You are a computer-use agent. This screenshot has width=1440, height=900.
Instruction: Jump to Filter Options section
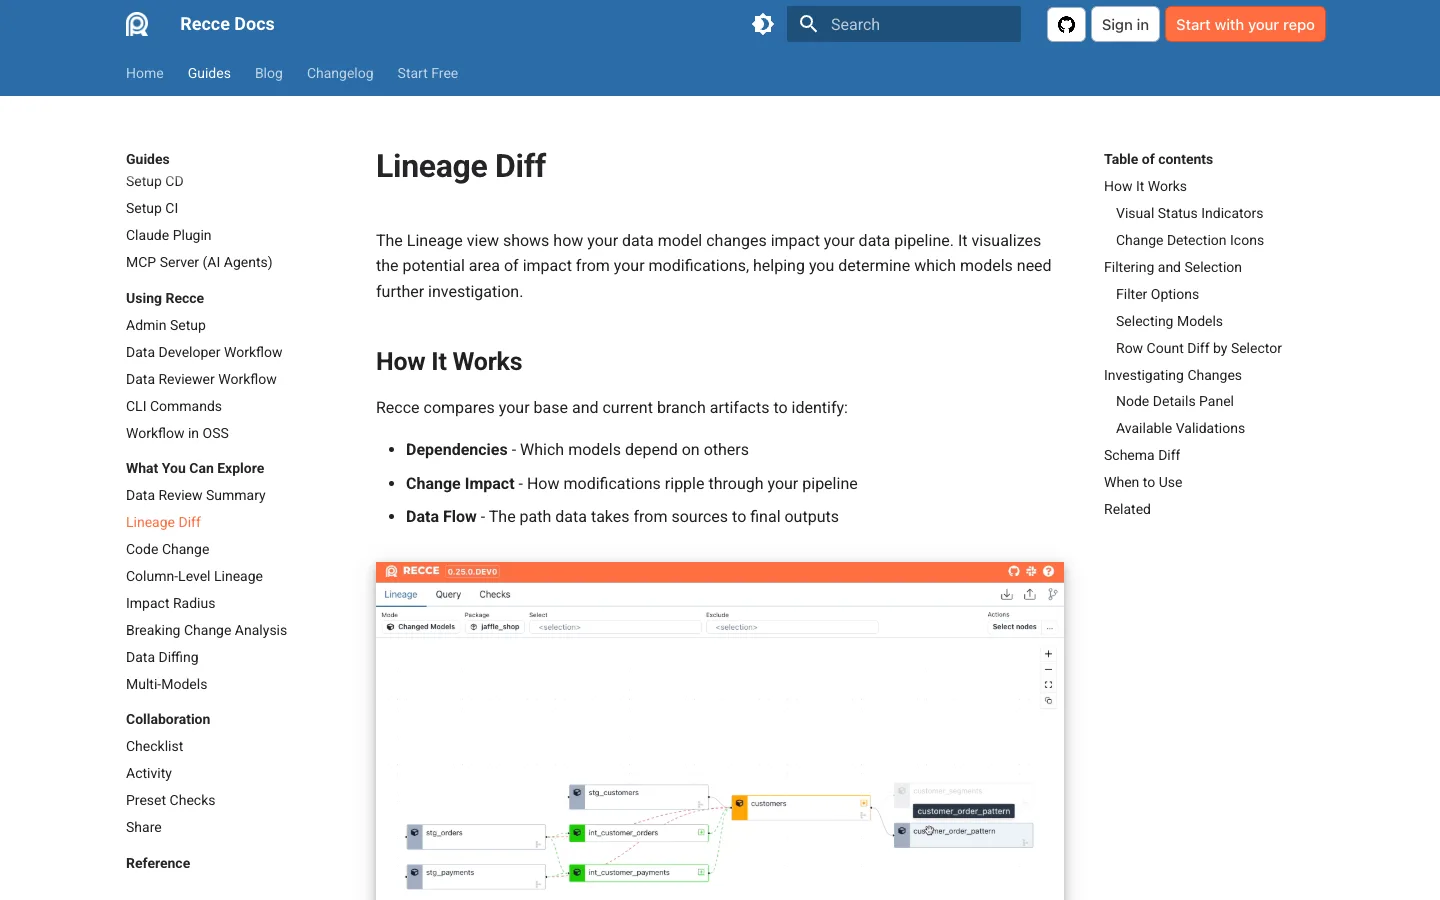(x=1157, y=294)
